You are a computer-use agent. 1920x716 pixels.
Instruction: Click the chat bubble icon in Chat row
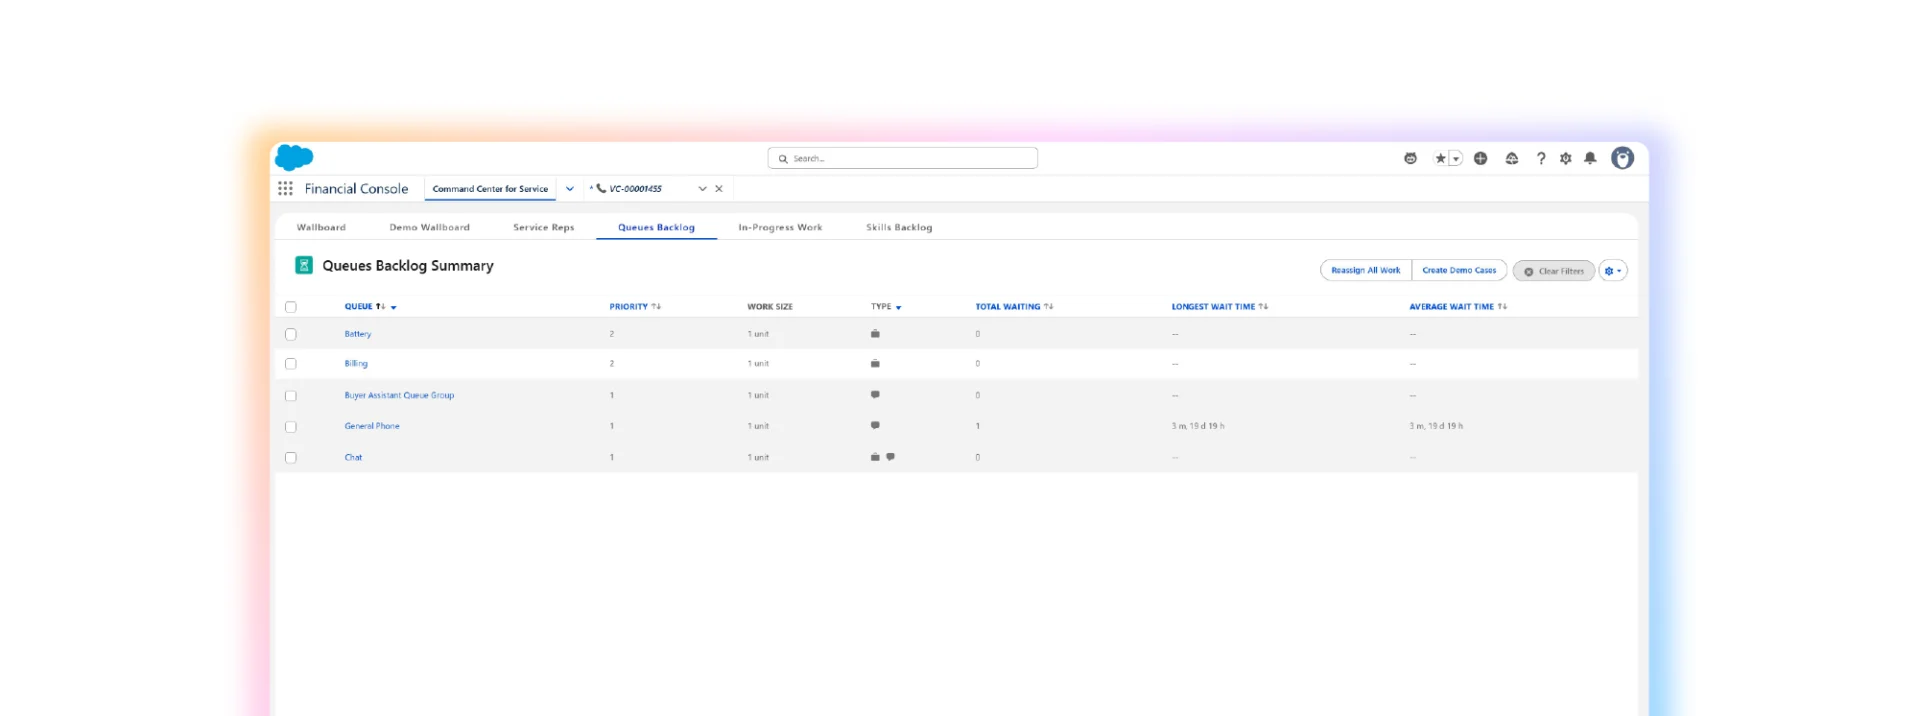coord(890,457)
